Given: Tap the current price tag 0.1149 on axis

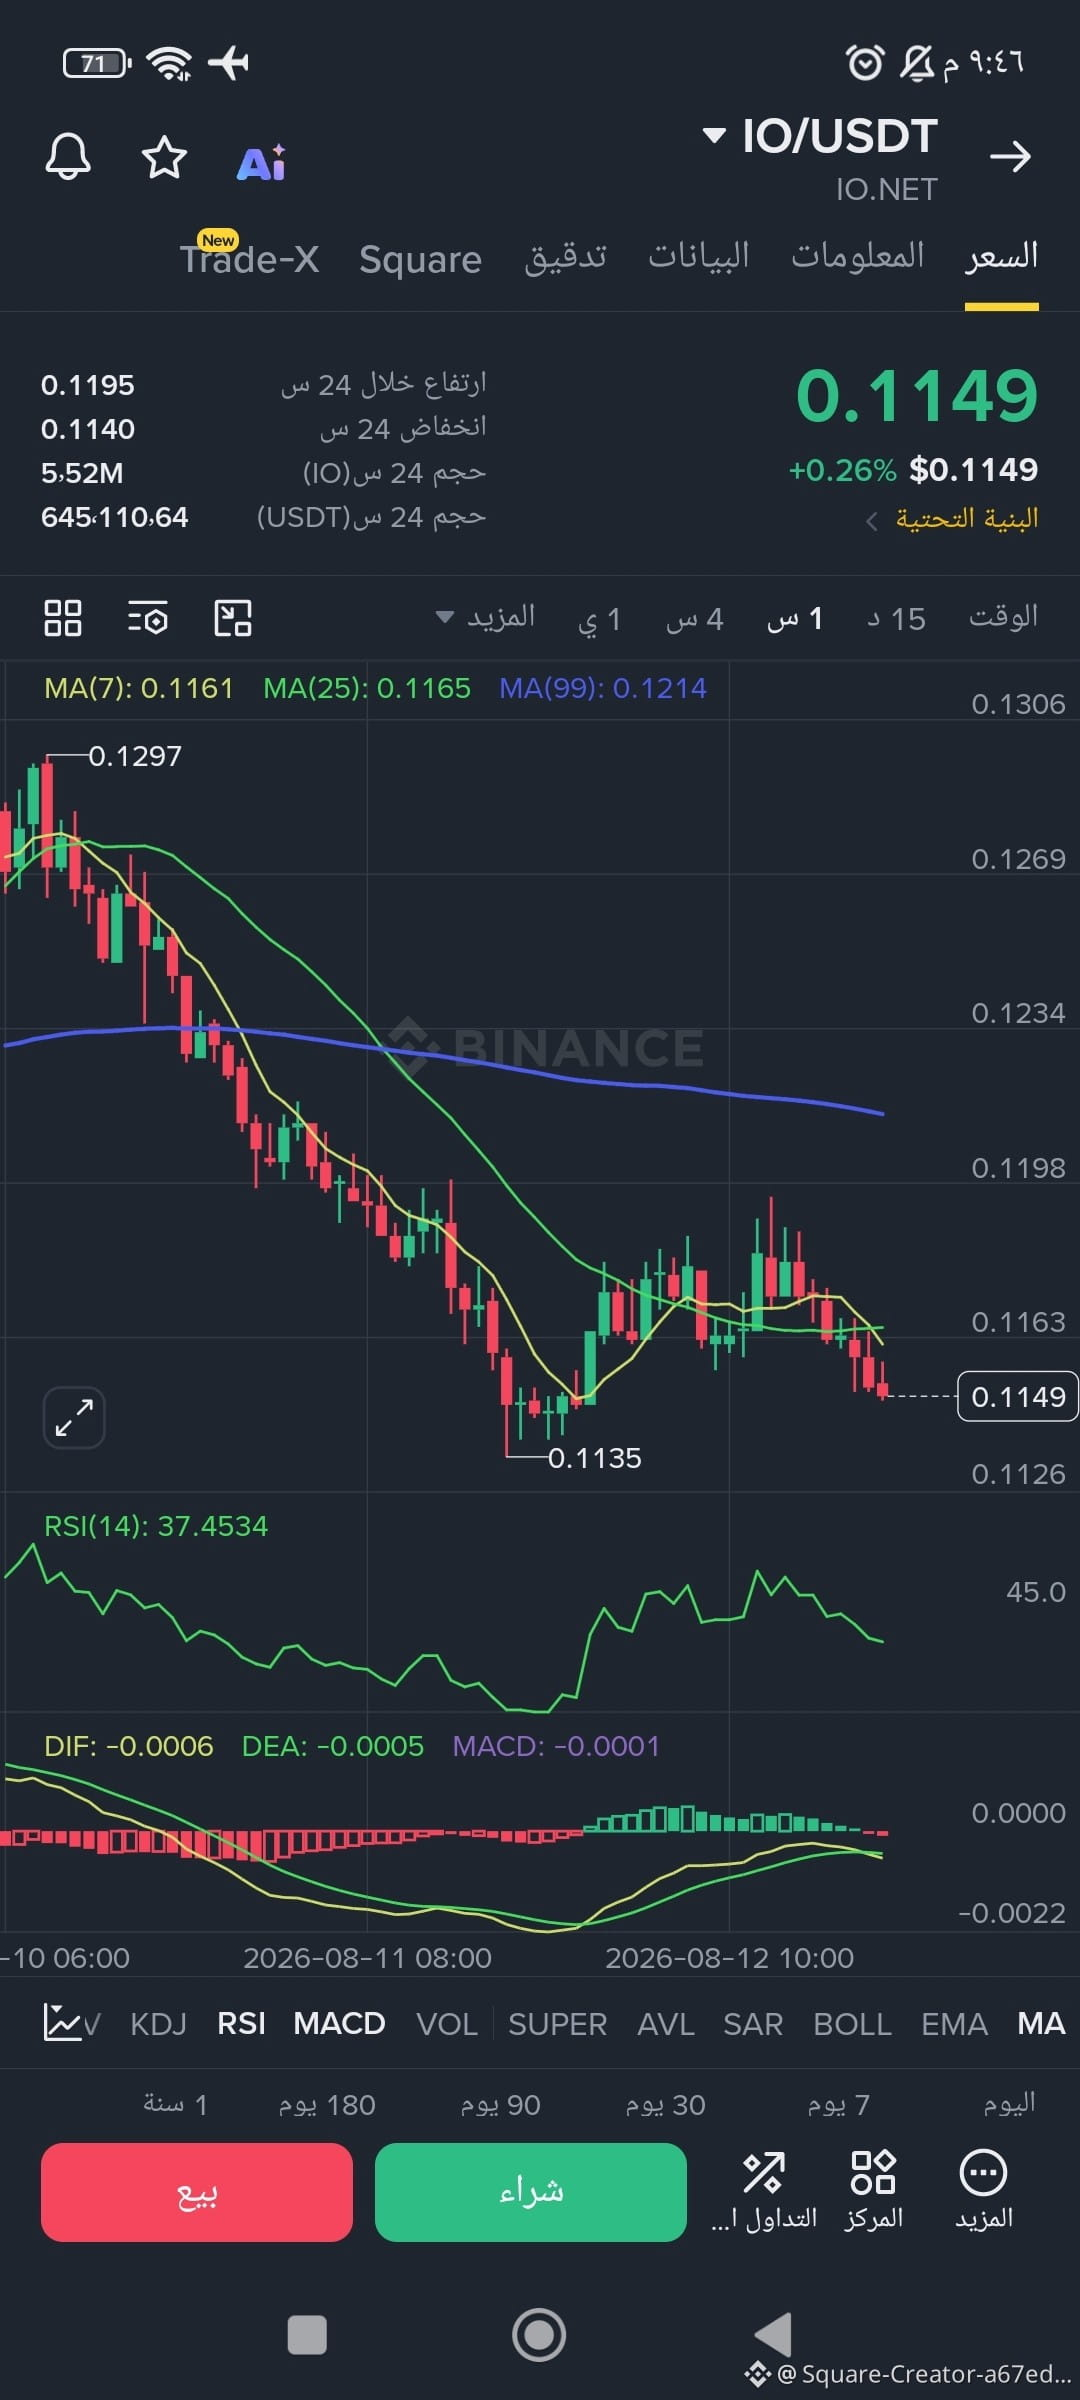Looking at the screenshot, I should click(x=1018, y=1396).
